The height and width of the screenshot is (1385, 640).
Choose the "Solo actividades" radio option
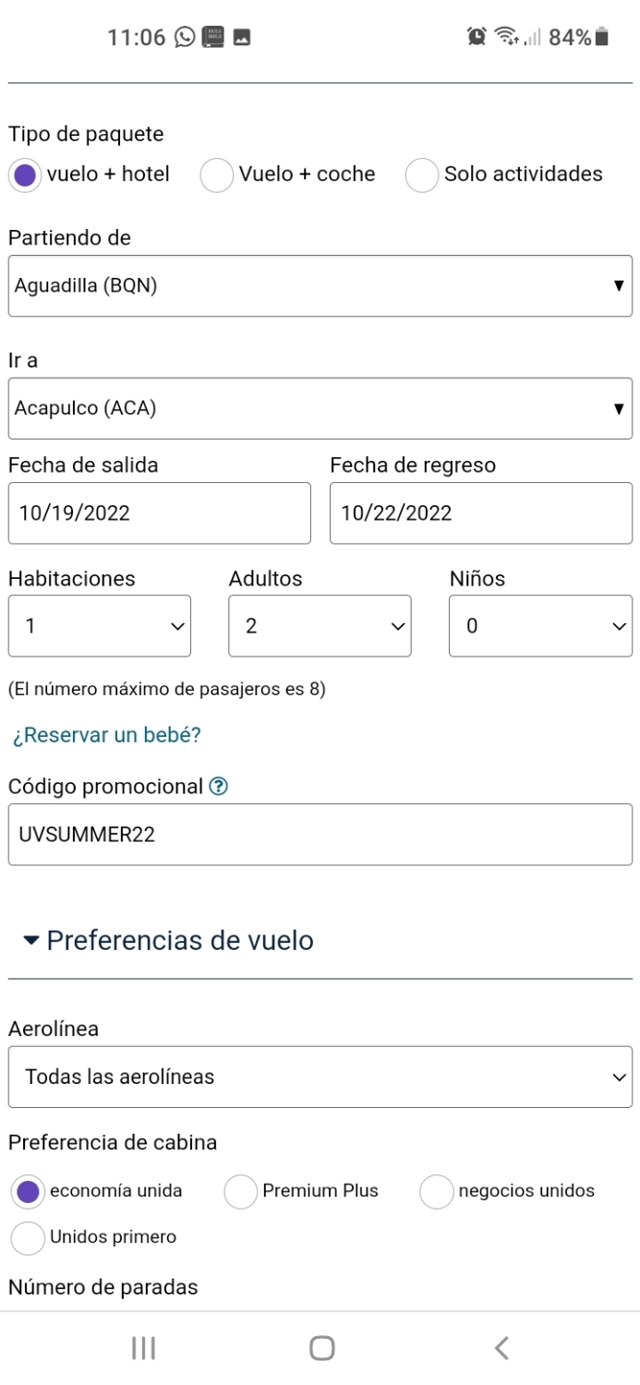click(x=422, y=175)
